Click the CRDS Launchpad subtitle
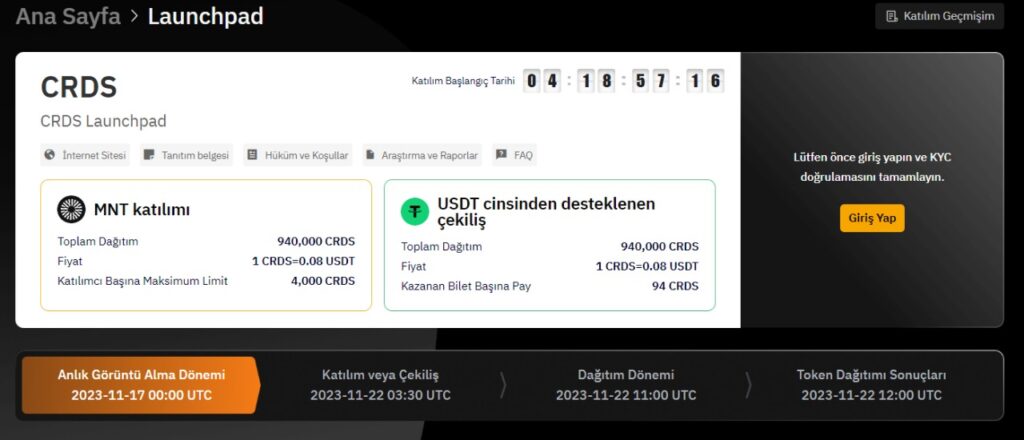 click(x=103, y=121)
